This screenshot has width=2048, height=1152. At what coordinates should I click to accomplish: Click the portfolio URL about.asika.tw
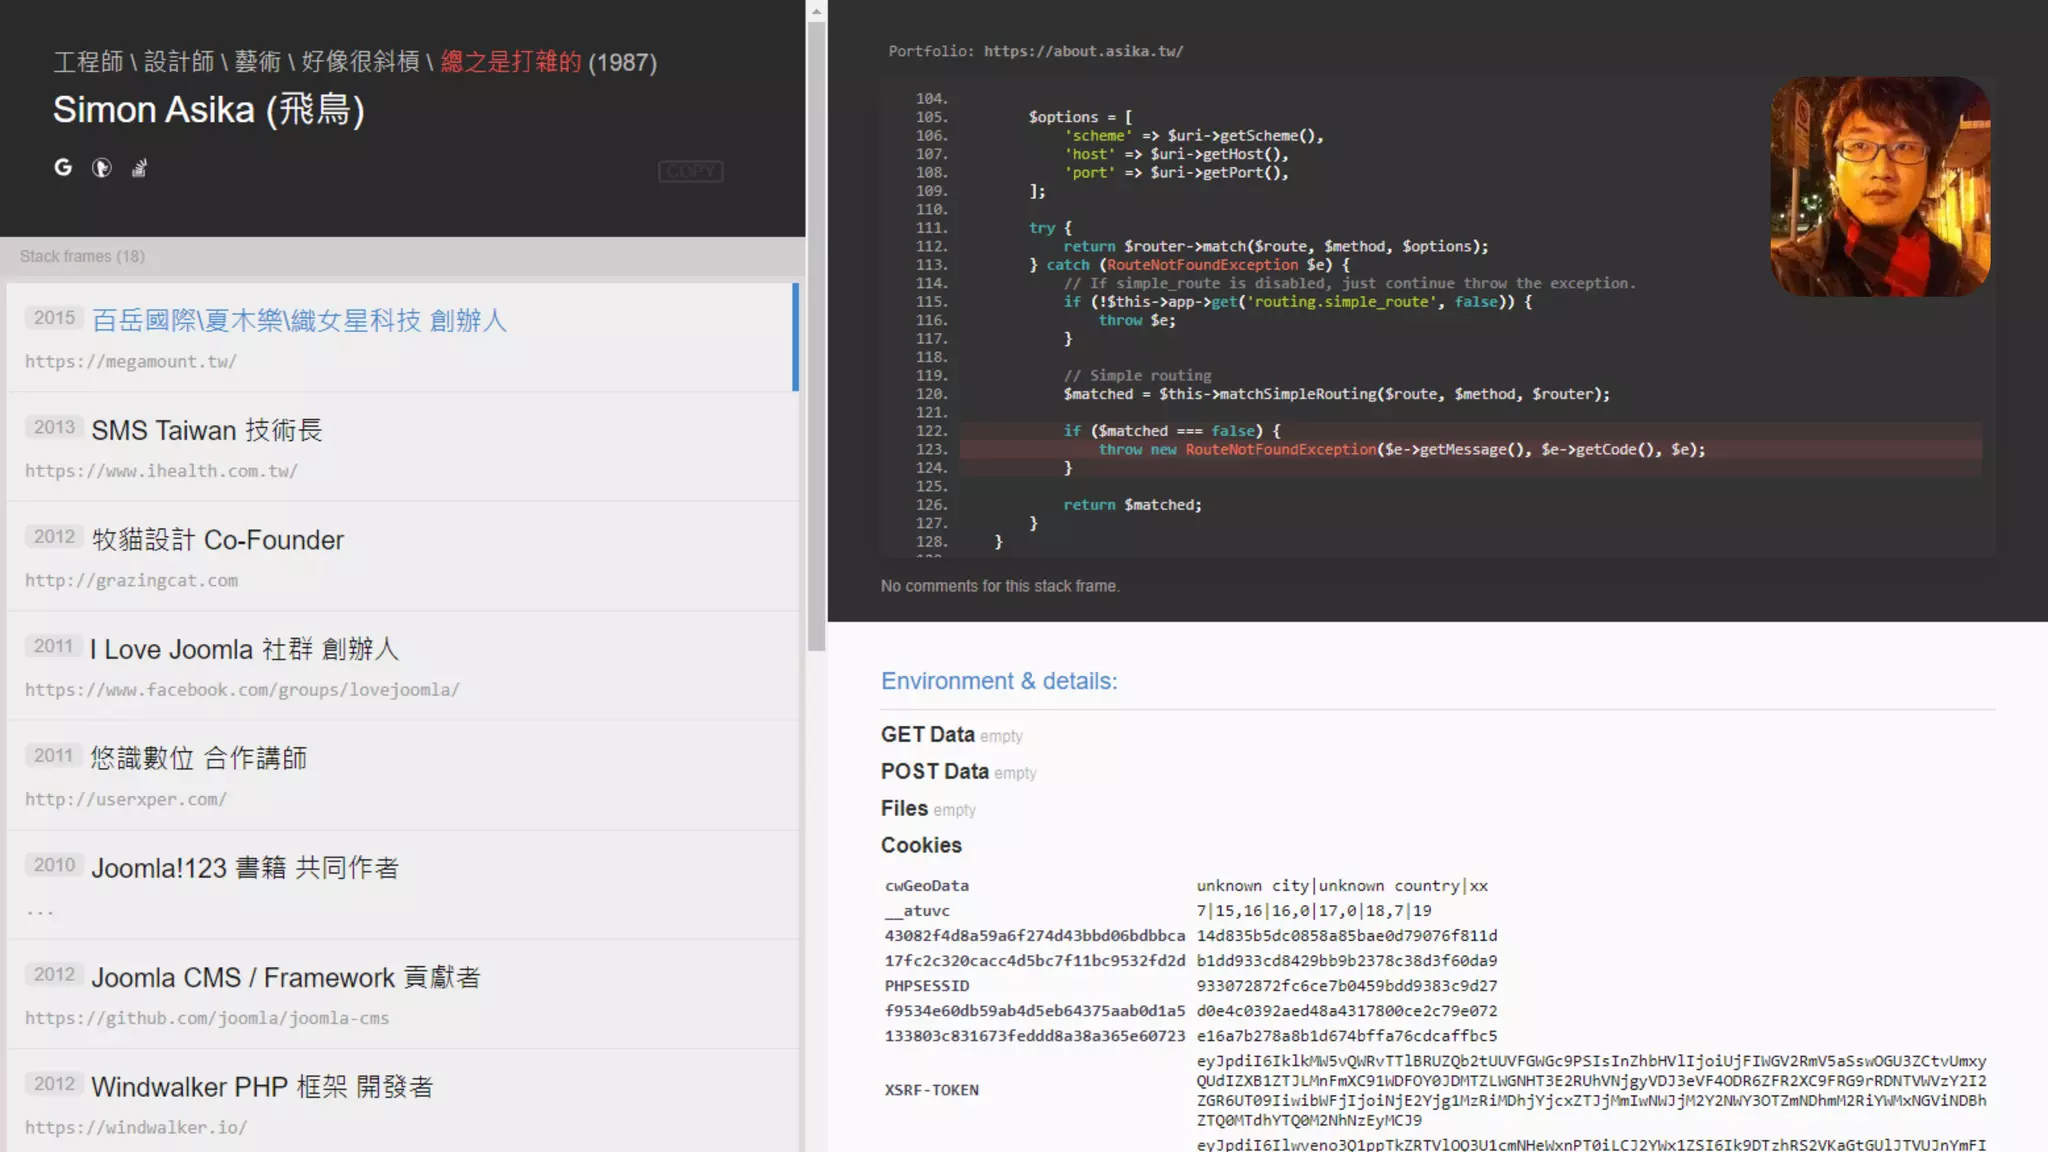pyautogui.click(x=1083, y=51)
